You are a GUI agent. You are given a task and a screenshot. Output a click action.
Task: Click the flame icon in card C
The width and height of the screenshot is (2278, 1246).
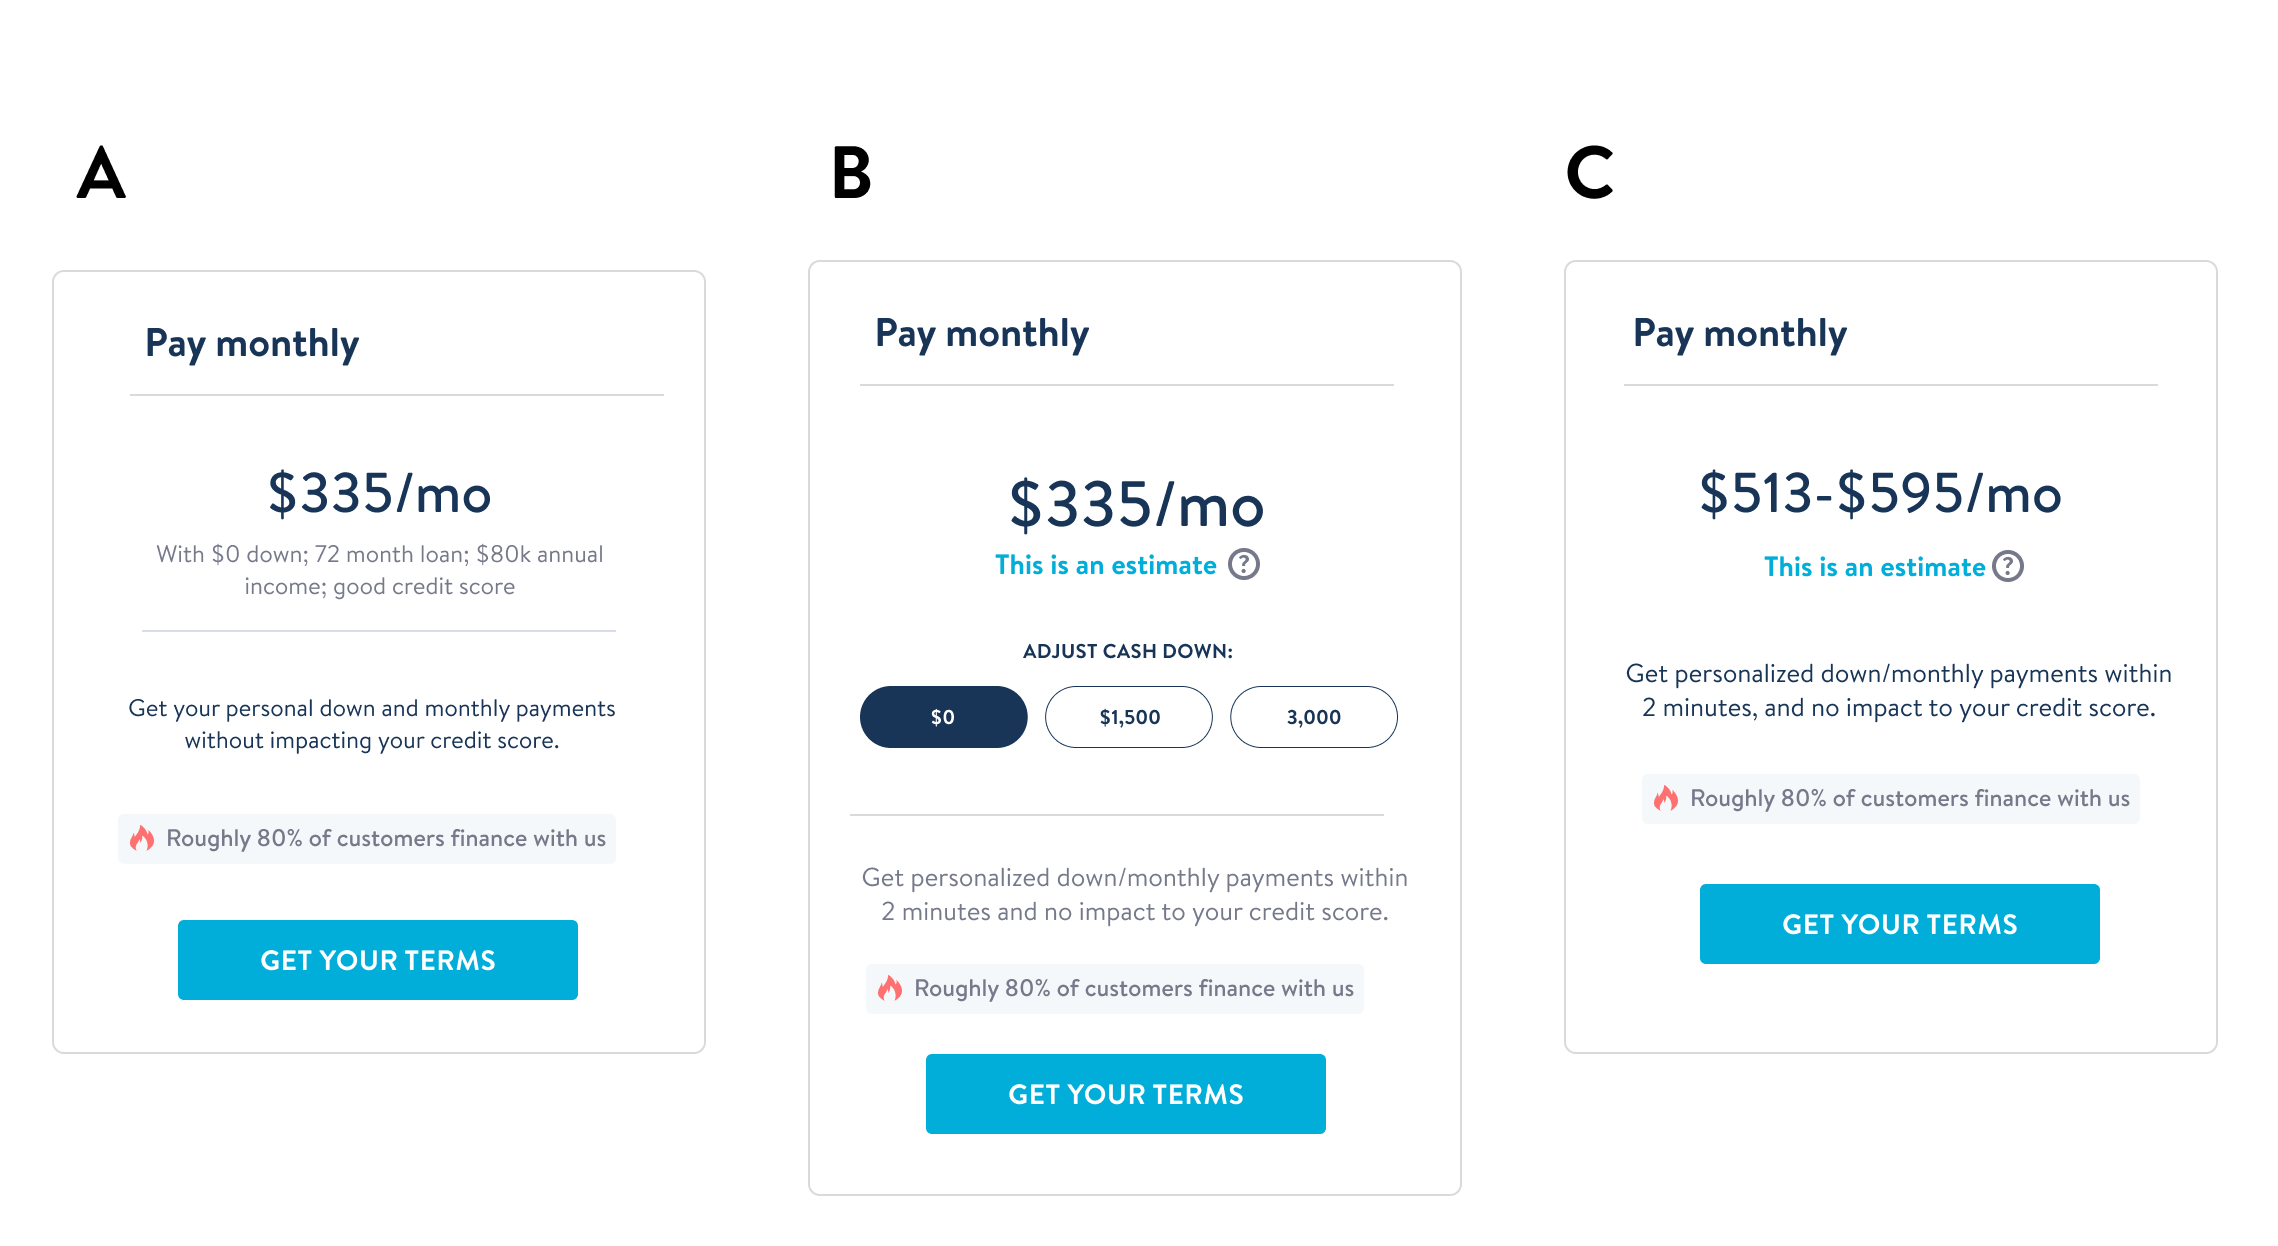[1666, 798]
